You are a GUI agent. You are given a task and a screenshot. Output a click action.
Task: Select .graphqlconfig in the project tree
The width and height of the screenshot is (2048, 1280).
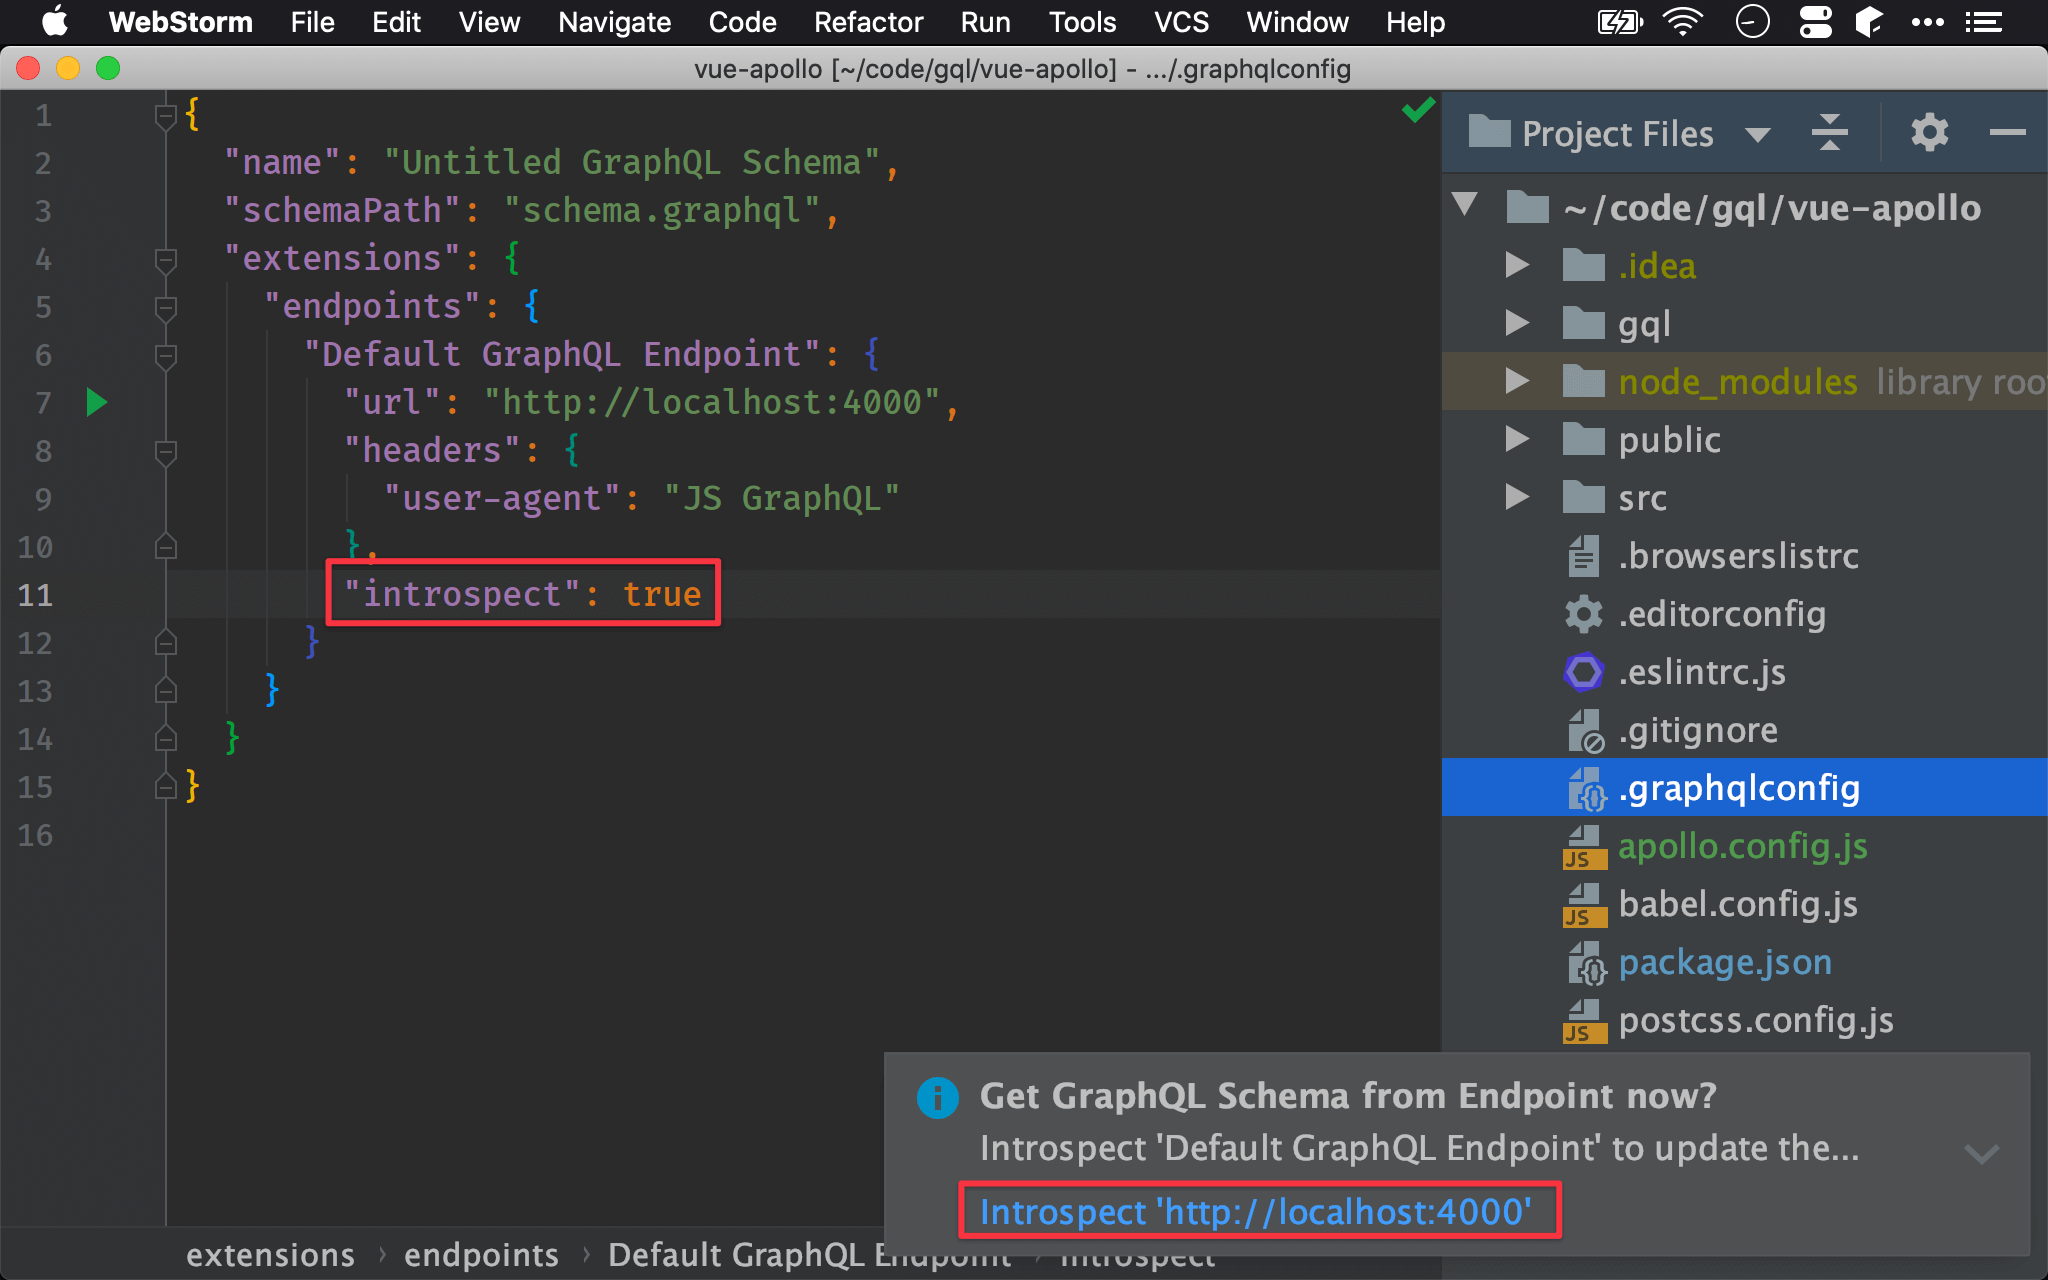pyautogui.click(x=1744, y=788)
